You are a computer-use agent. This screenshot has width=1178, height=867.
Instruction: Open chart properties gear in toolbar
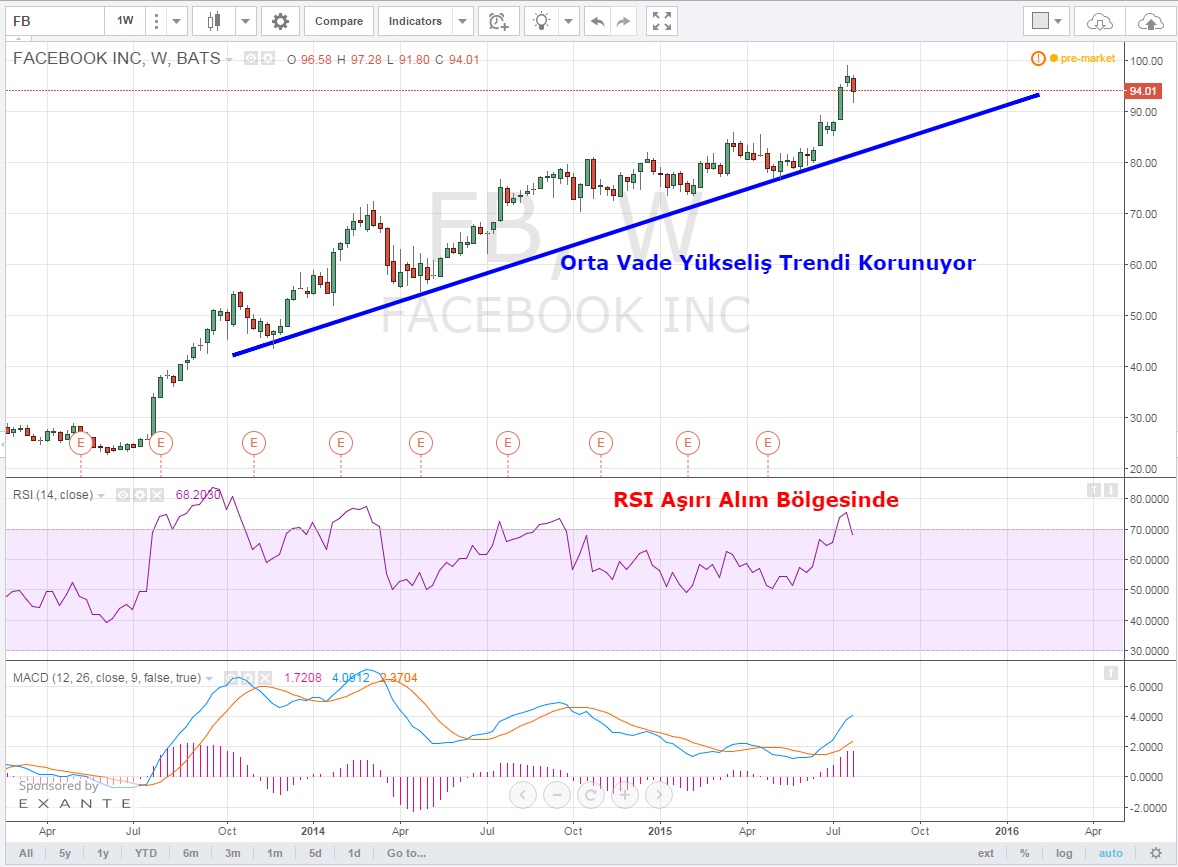tap(280, 21)
